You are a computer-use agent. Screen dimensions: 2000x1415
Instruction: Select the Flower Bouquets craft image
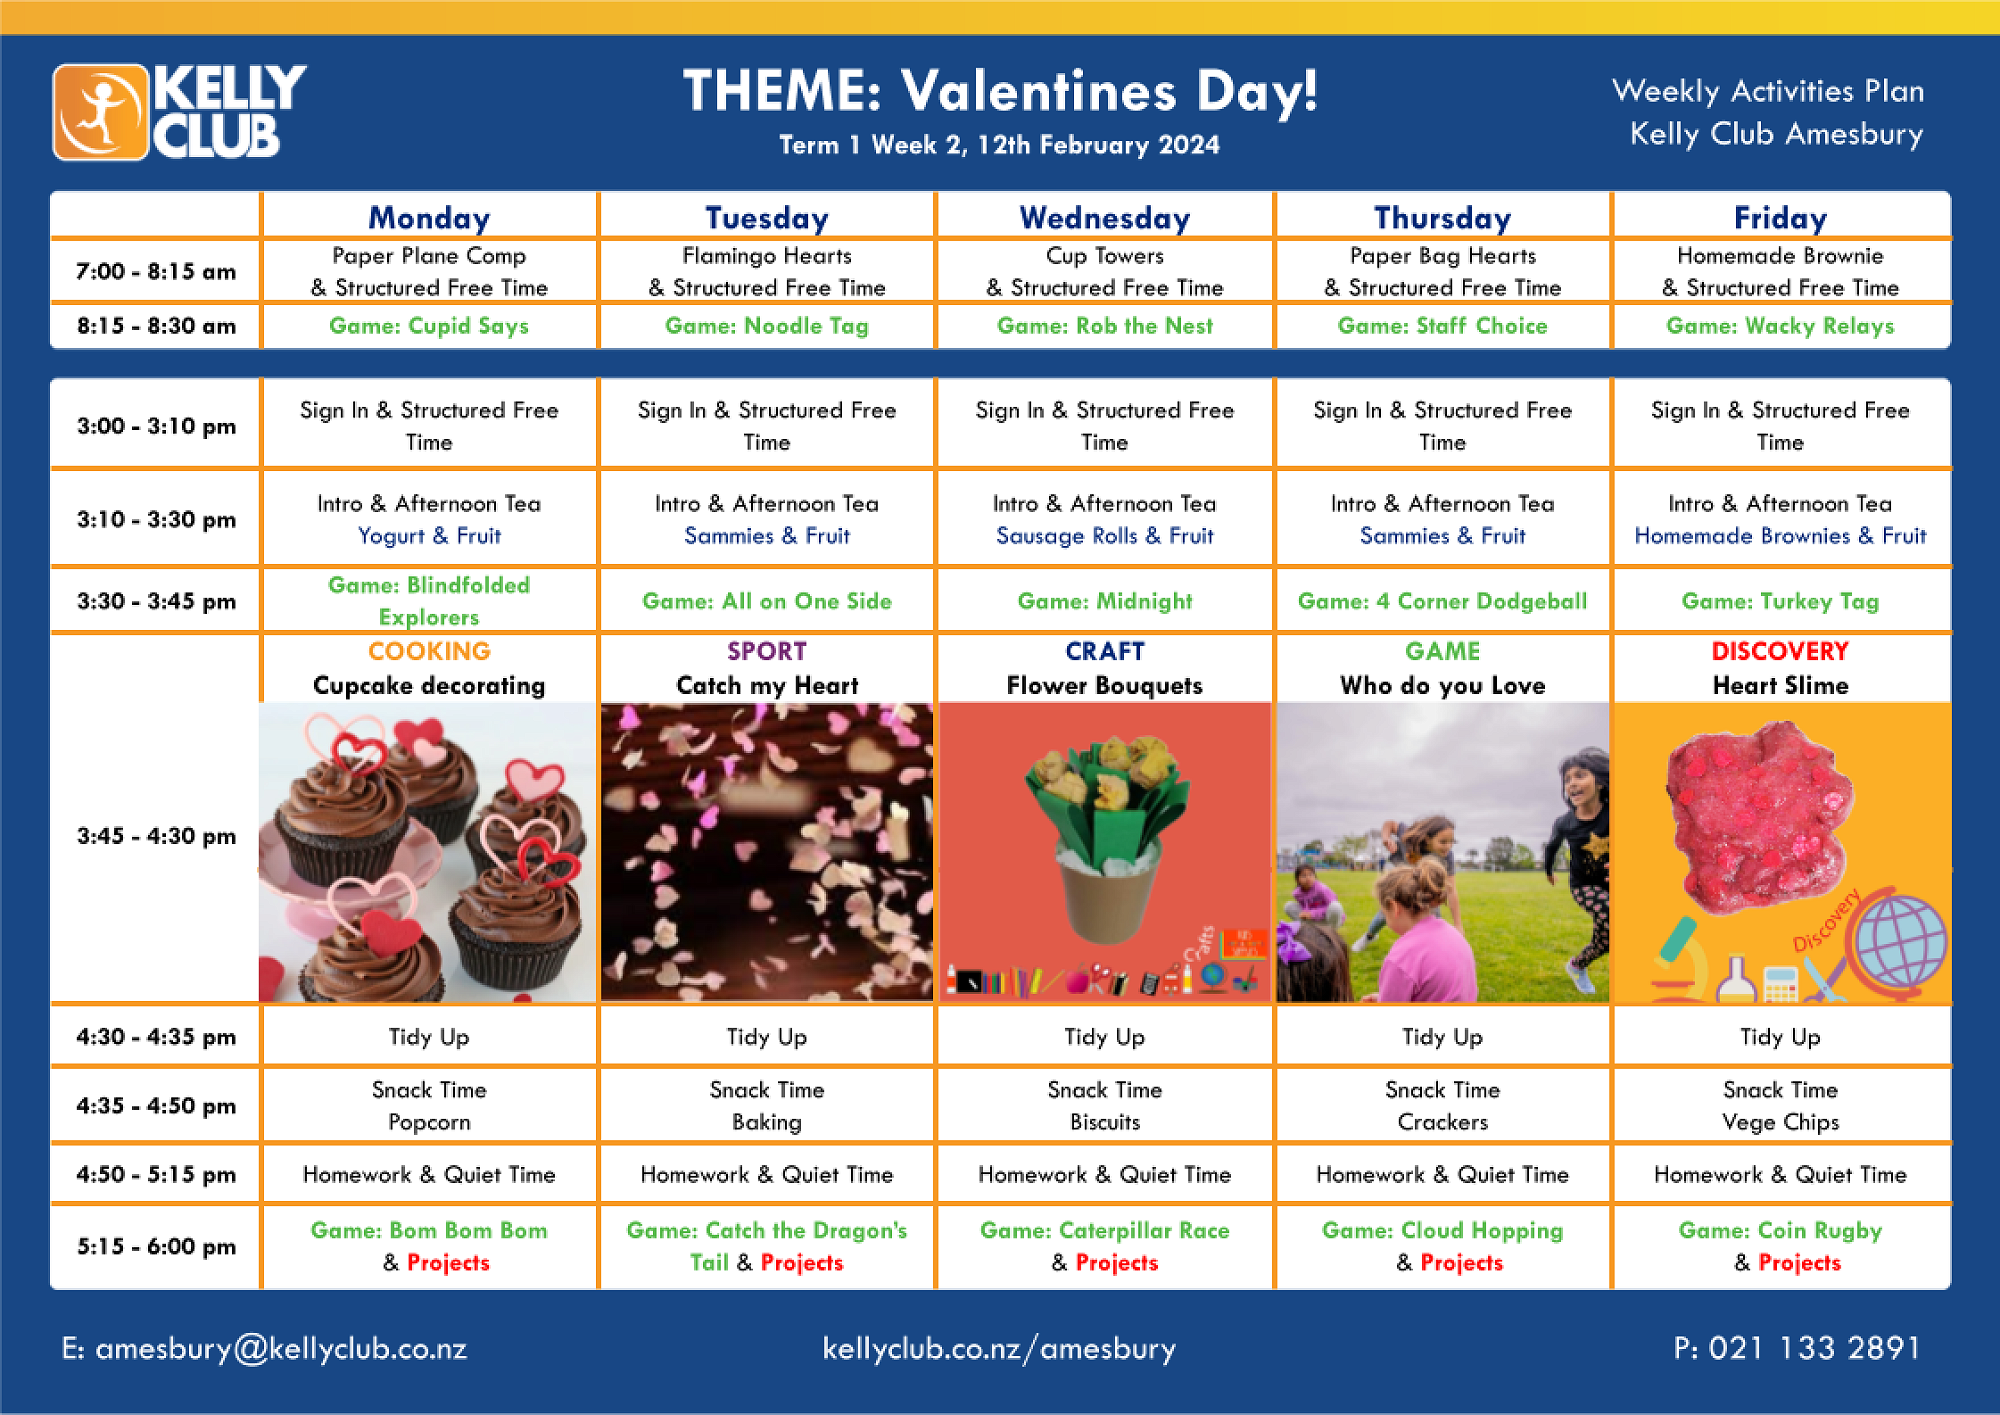coord(1105,852)
